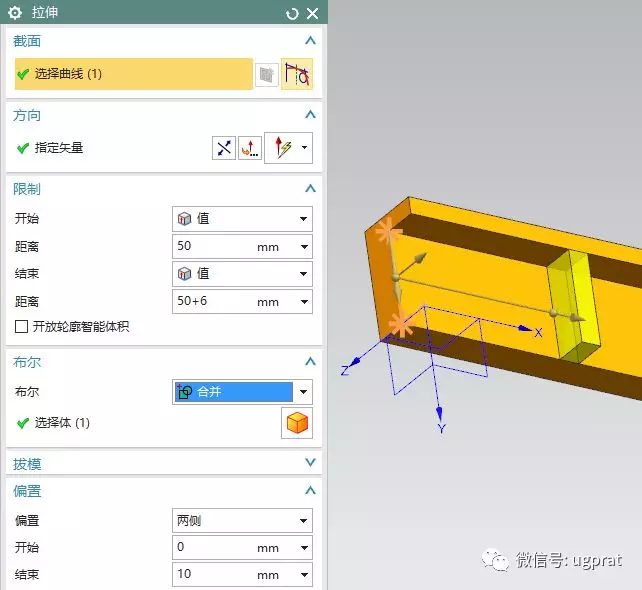Collapse the 限制 section
The height and width of the screenshot is (590, 642).
[x=310, y=188]
